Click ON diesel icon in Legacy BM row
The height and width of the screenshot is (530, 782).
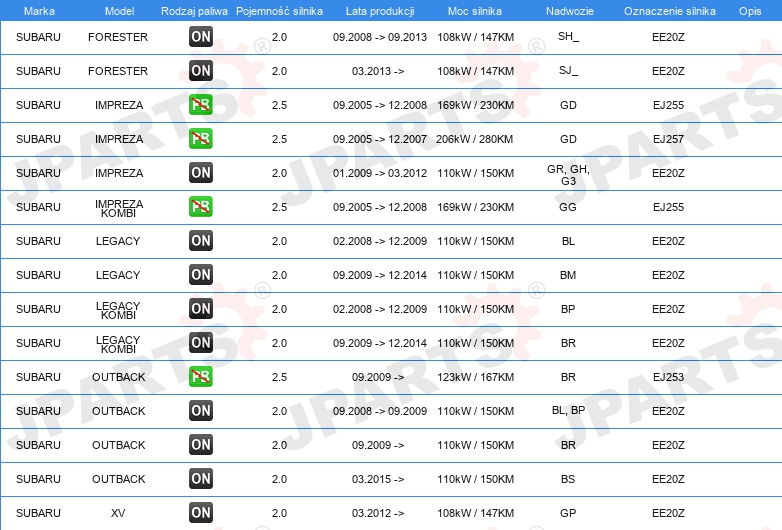point(200,274)
